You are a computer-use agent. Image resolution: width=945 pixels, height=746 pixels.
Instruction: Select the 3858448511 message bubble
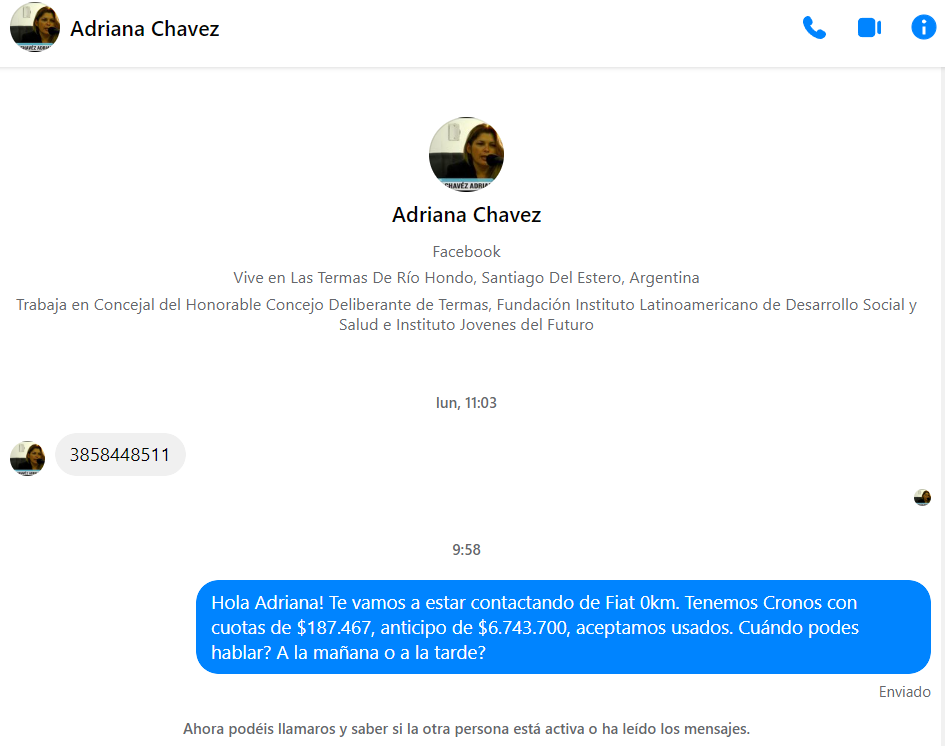click(120, 454)
